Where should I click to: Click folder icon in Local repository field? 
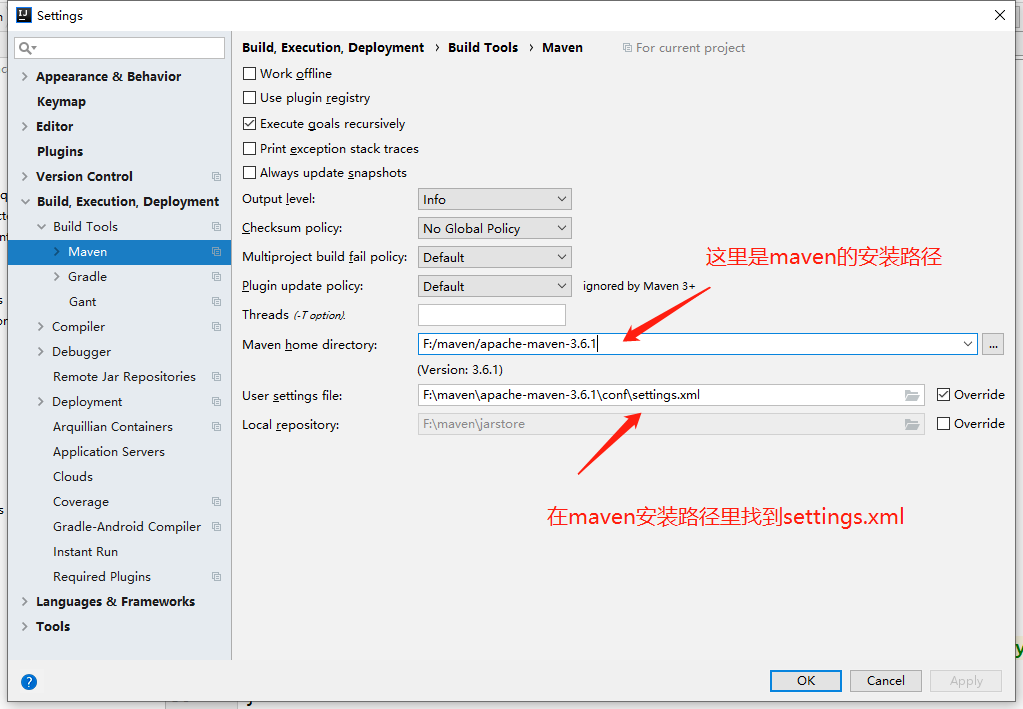pos(911,425)
